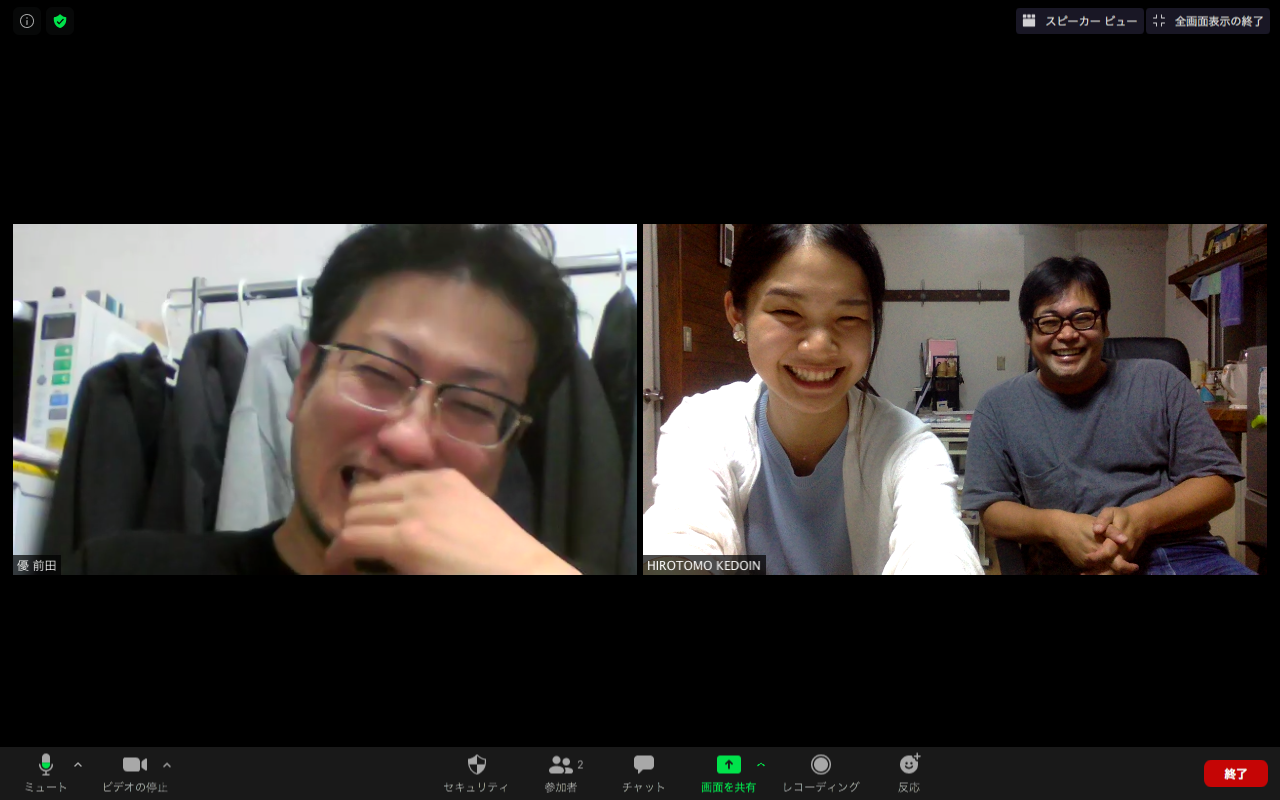Open the meeting info icon
The width and height of the screenshot is (1280, 800).
click(27, 21)
